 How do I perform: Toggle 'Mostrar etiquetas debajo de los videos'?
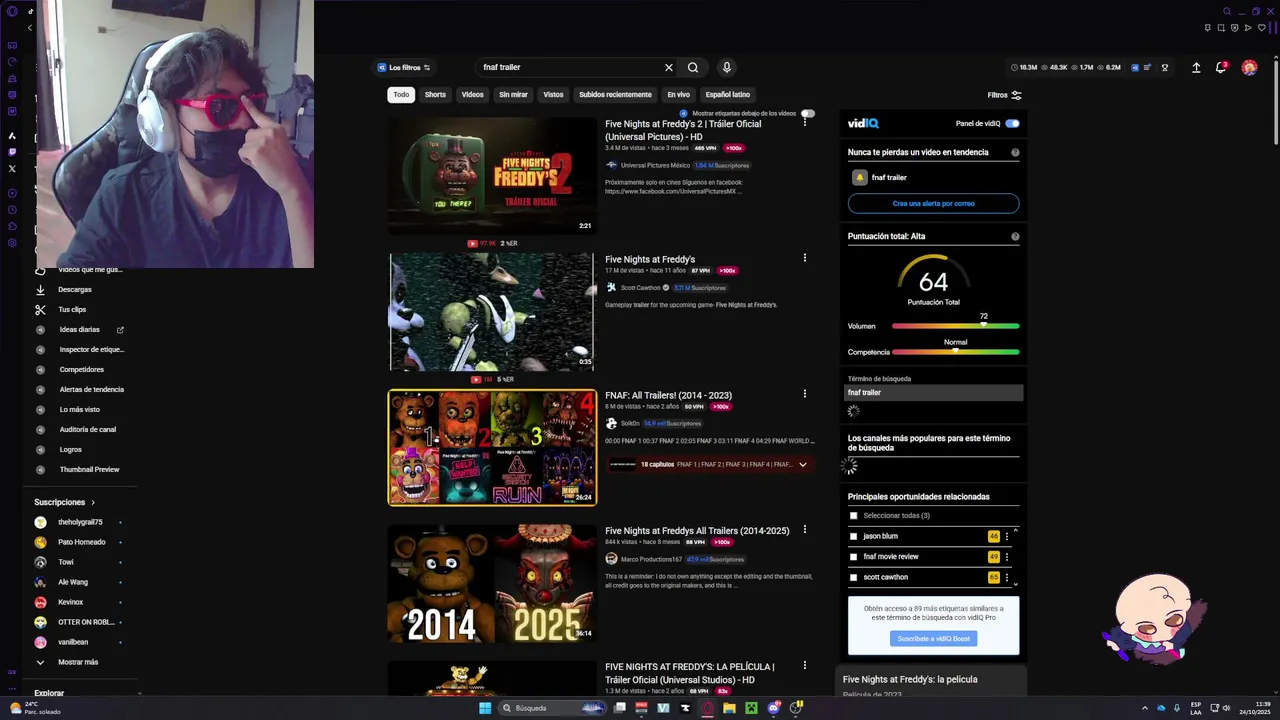807,114
